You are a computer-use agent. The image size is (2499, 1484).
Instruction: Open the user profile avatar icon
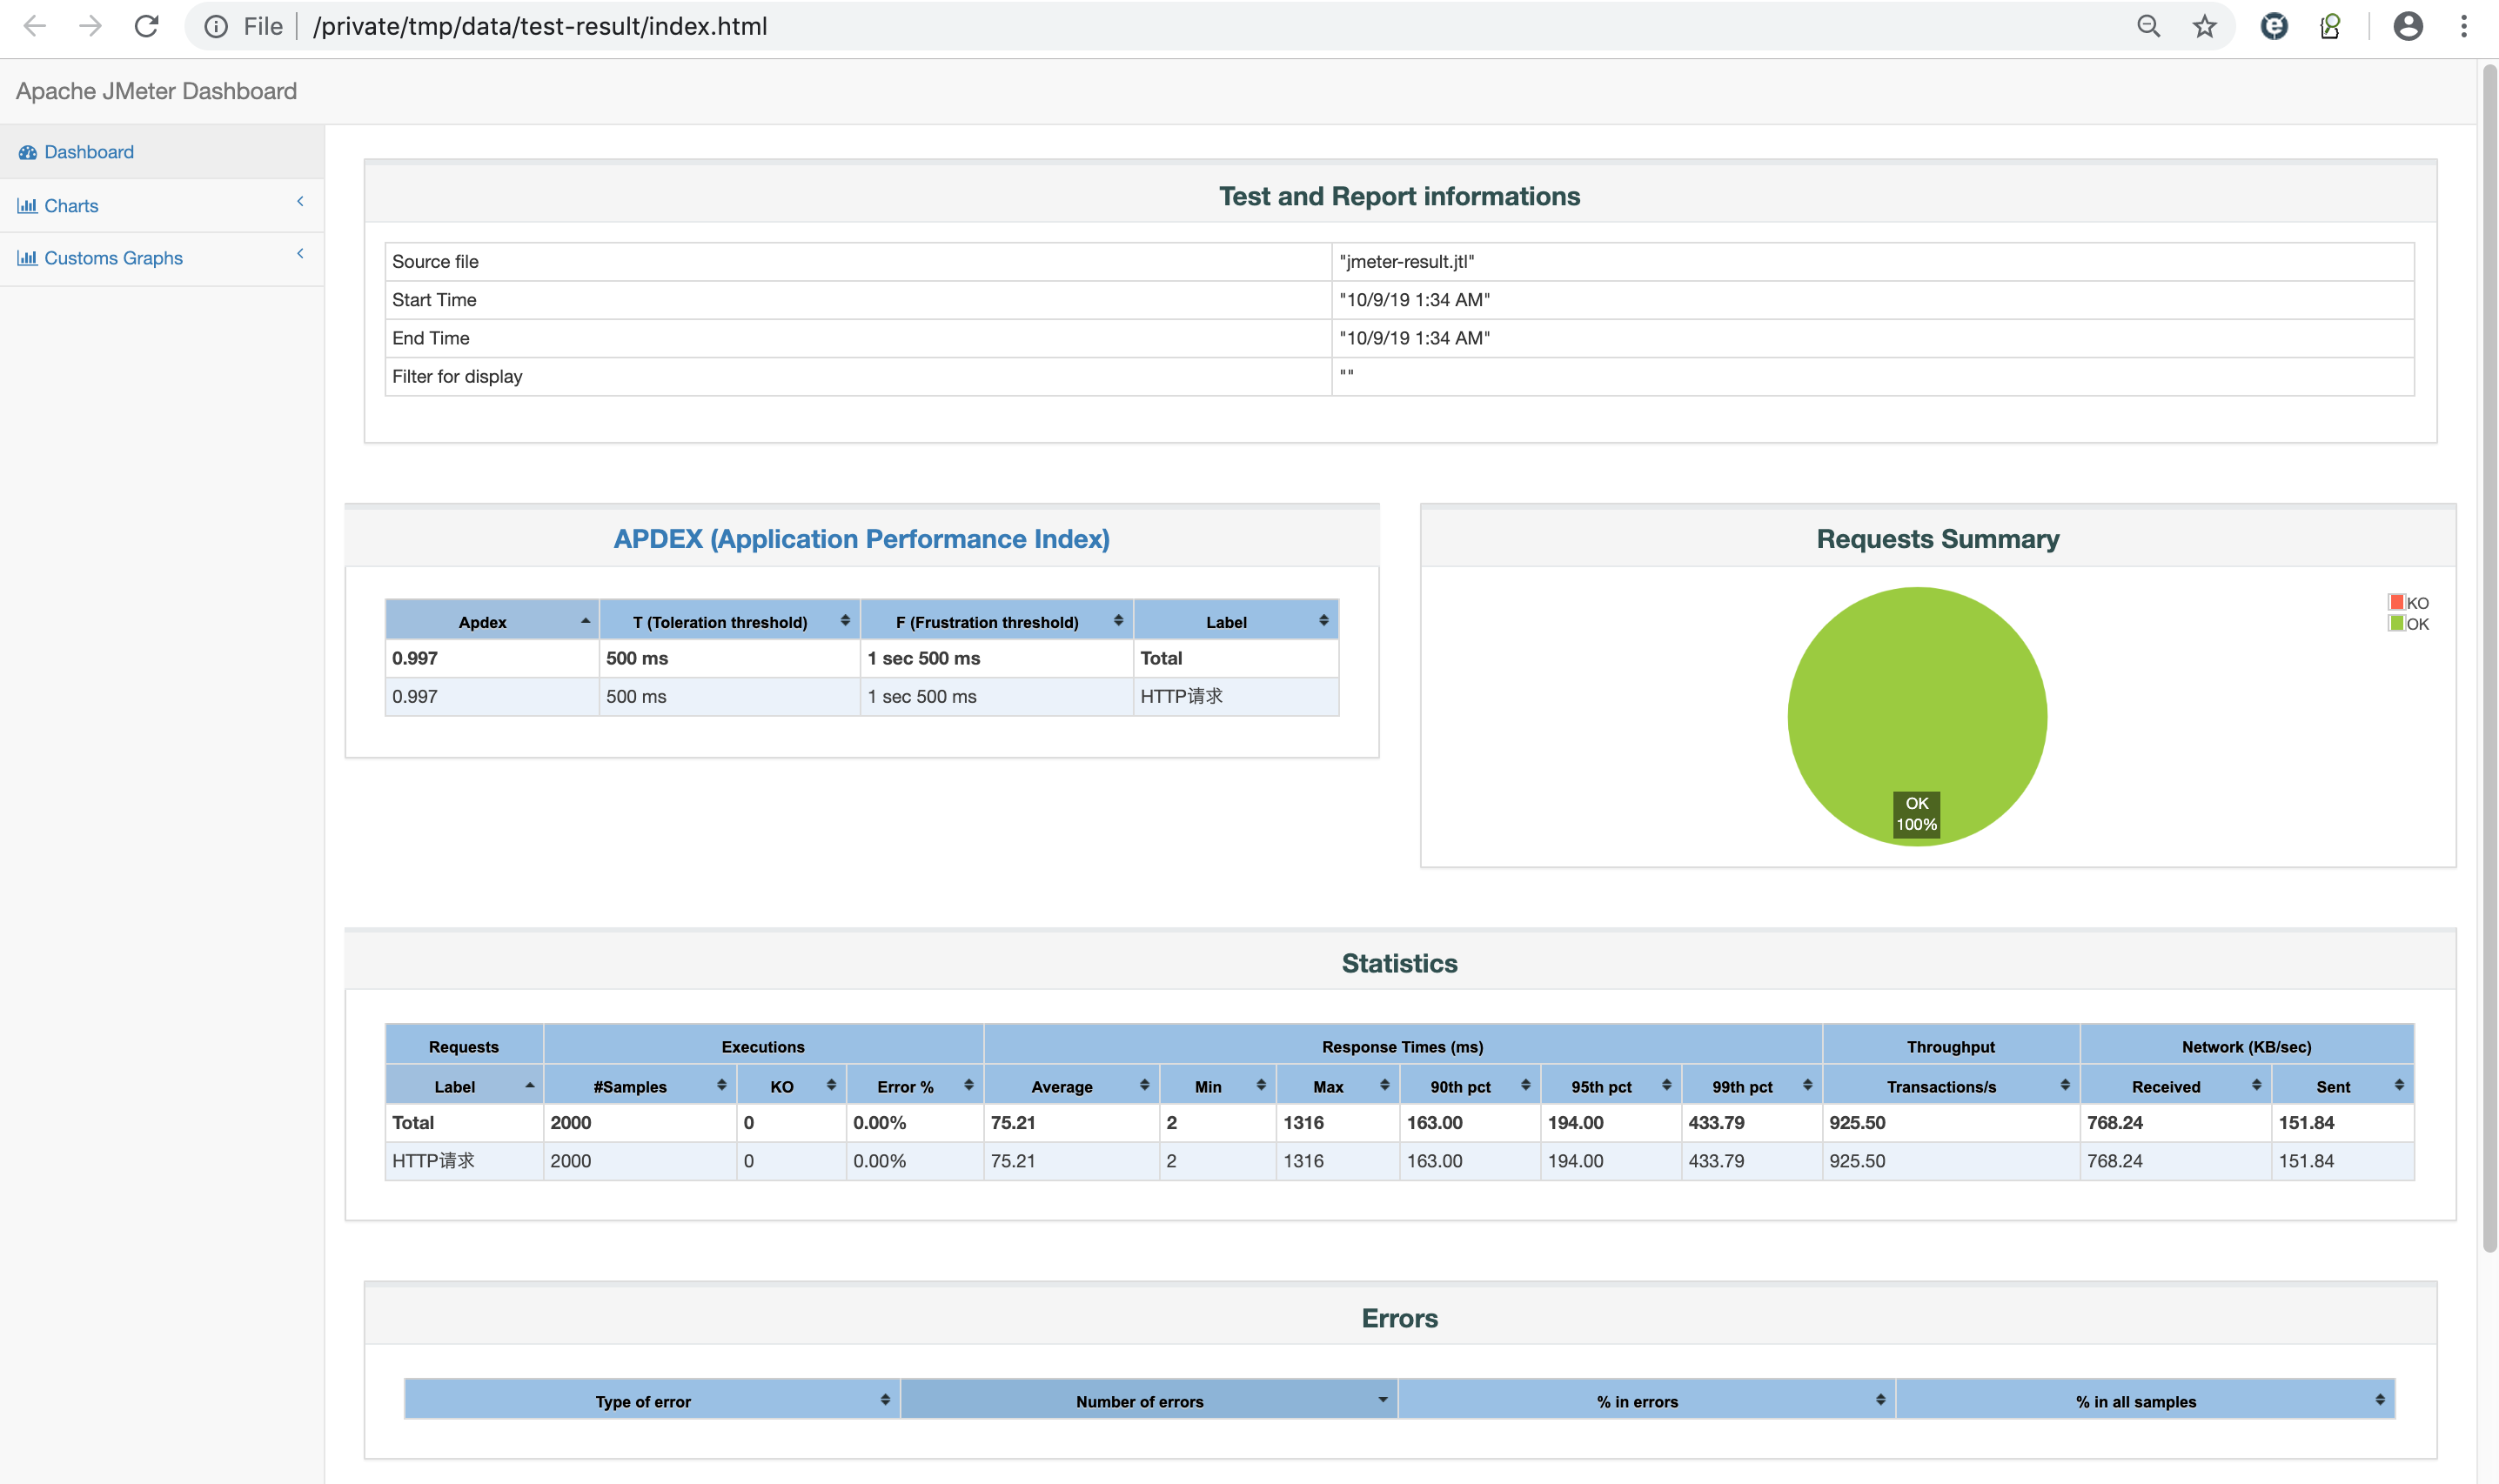(2407, 26)
